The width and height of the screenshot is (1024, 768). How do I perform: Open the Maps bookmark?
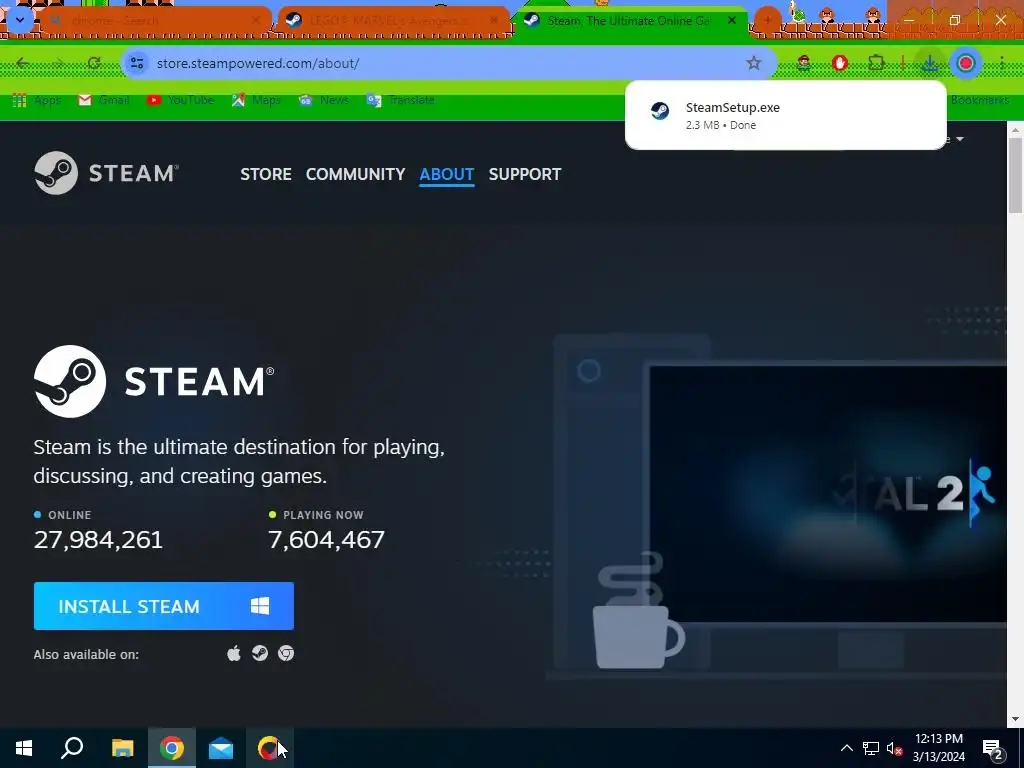pyautogui.click(x=257, y=100)
